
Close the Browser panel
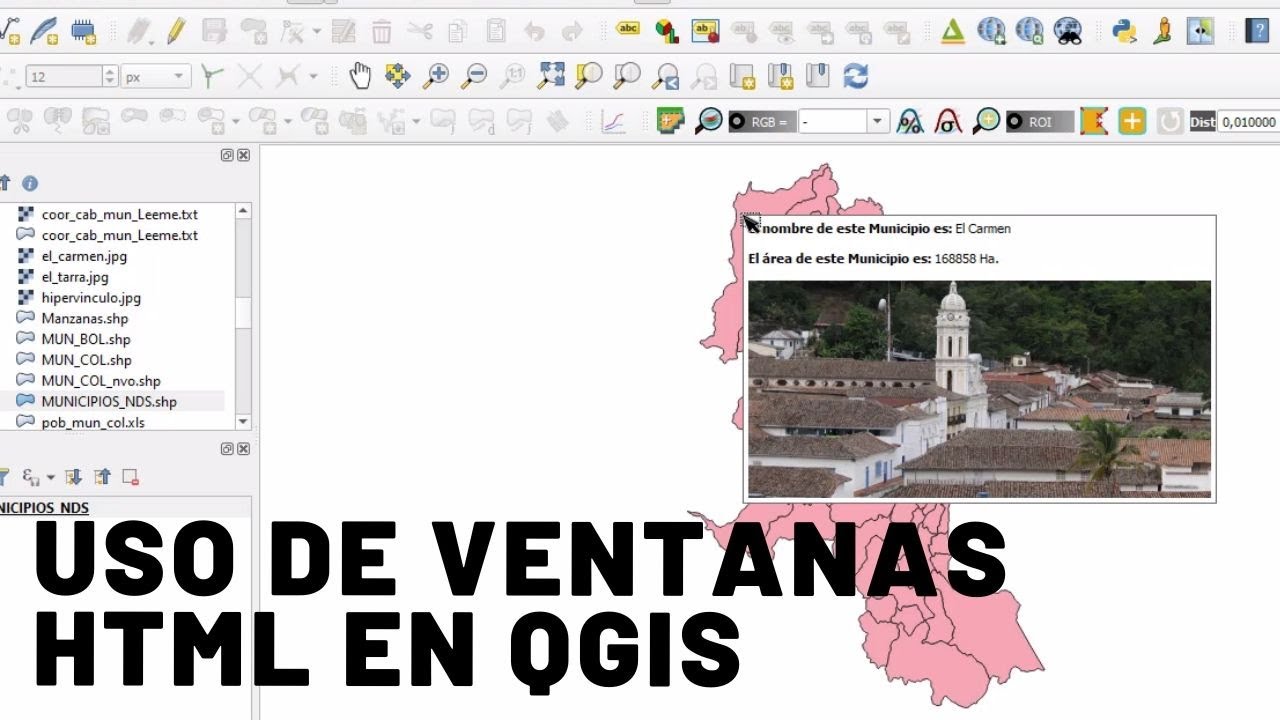tap(243, 155)
